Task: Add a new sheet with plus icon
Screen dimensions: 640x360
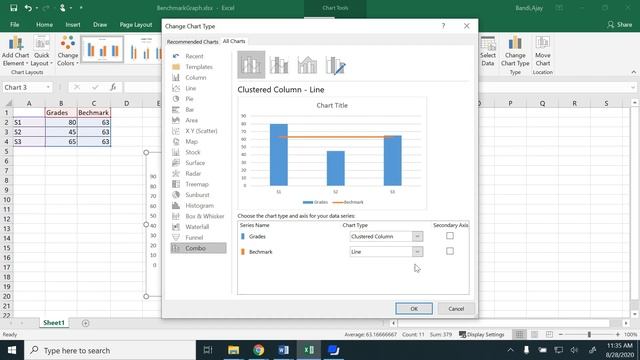Action: [x=85, y=323]
